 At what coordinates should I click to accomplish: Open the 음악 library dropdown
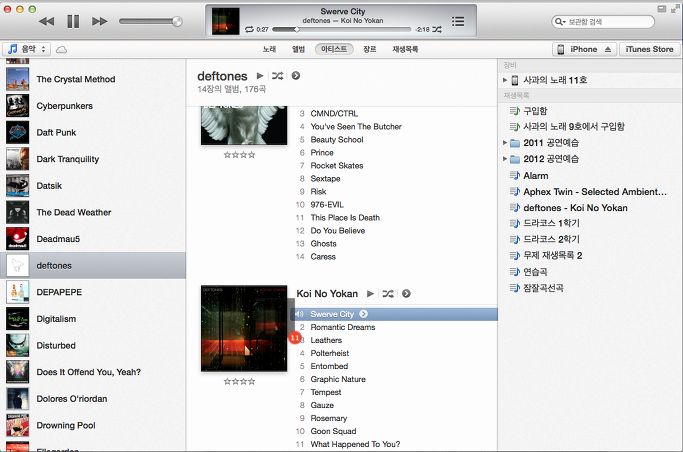tap(27, 49)
